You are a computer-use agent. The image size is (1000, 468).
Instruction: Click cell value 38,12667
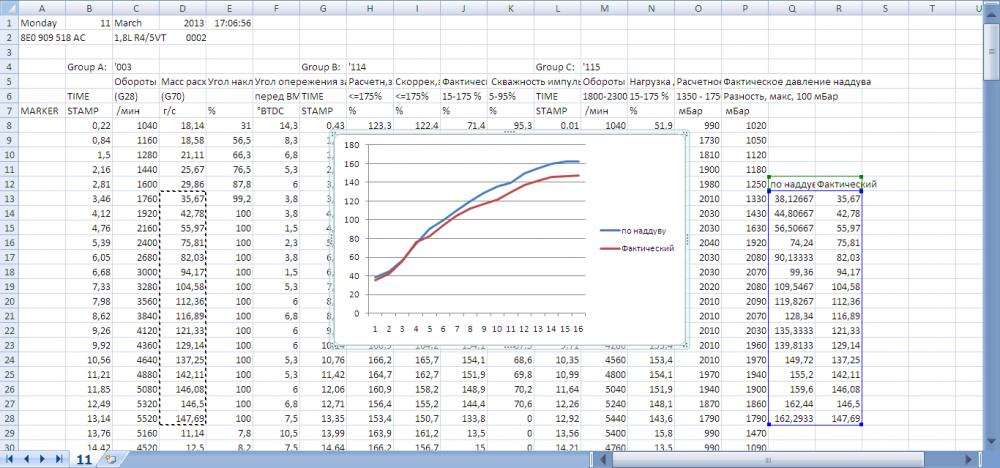pos(792,199)
